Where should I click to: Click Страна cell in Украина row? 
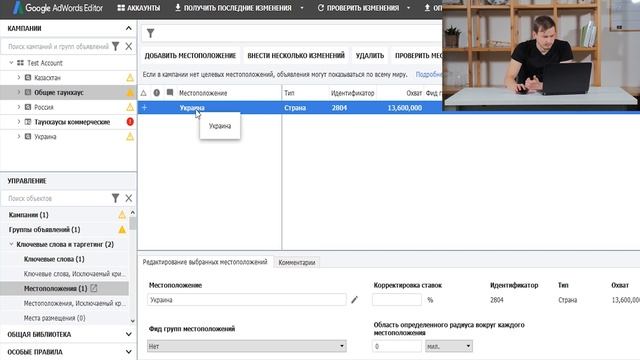pos(295,108)
